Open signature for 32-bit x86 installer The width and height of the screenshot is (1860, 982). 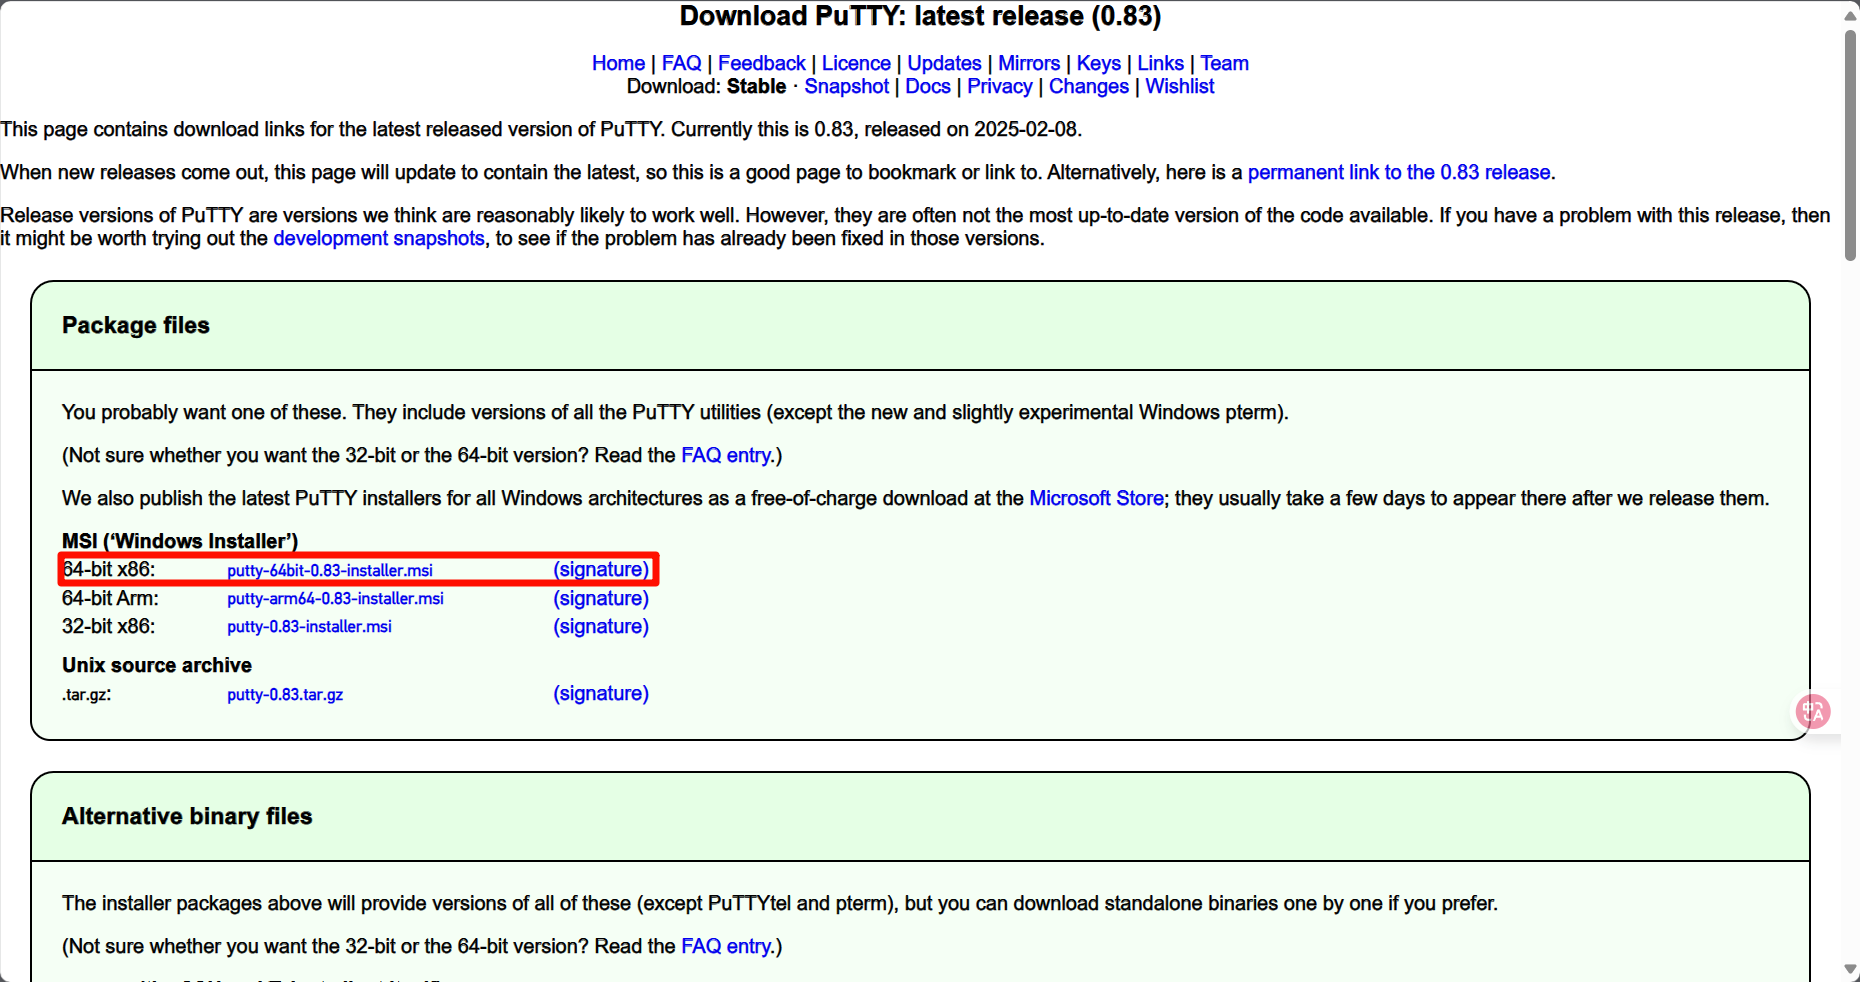(x=601, y=626)
